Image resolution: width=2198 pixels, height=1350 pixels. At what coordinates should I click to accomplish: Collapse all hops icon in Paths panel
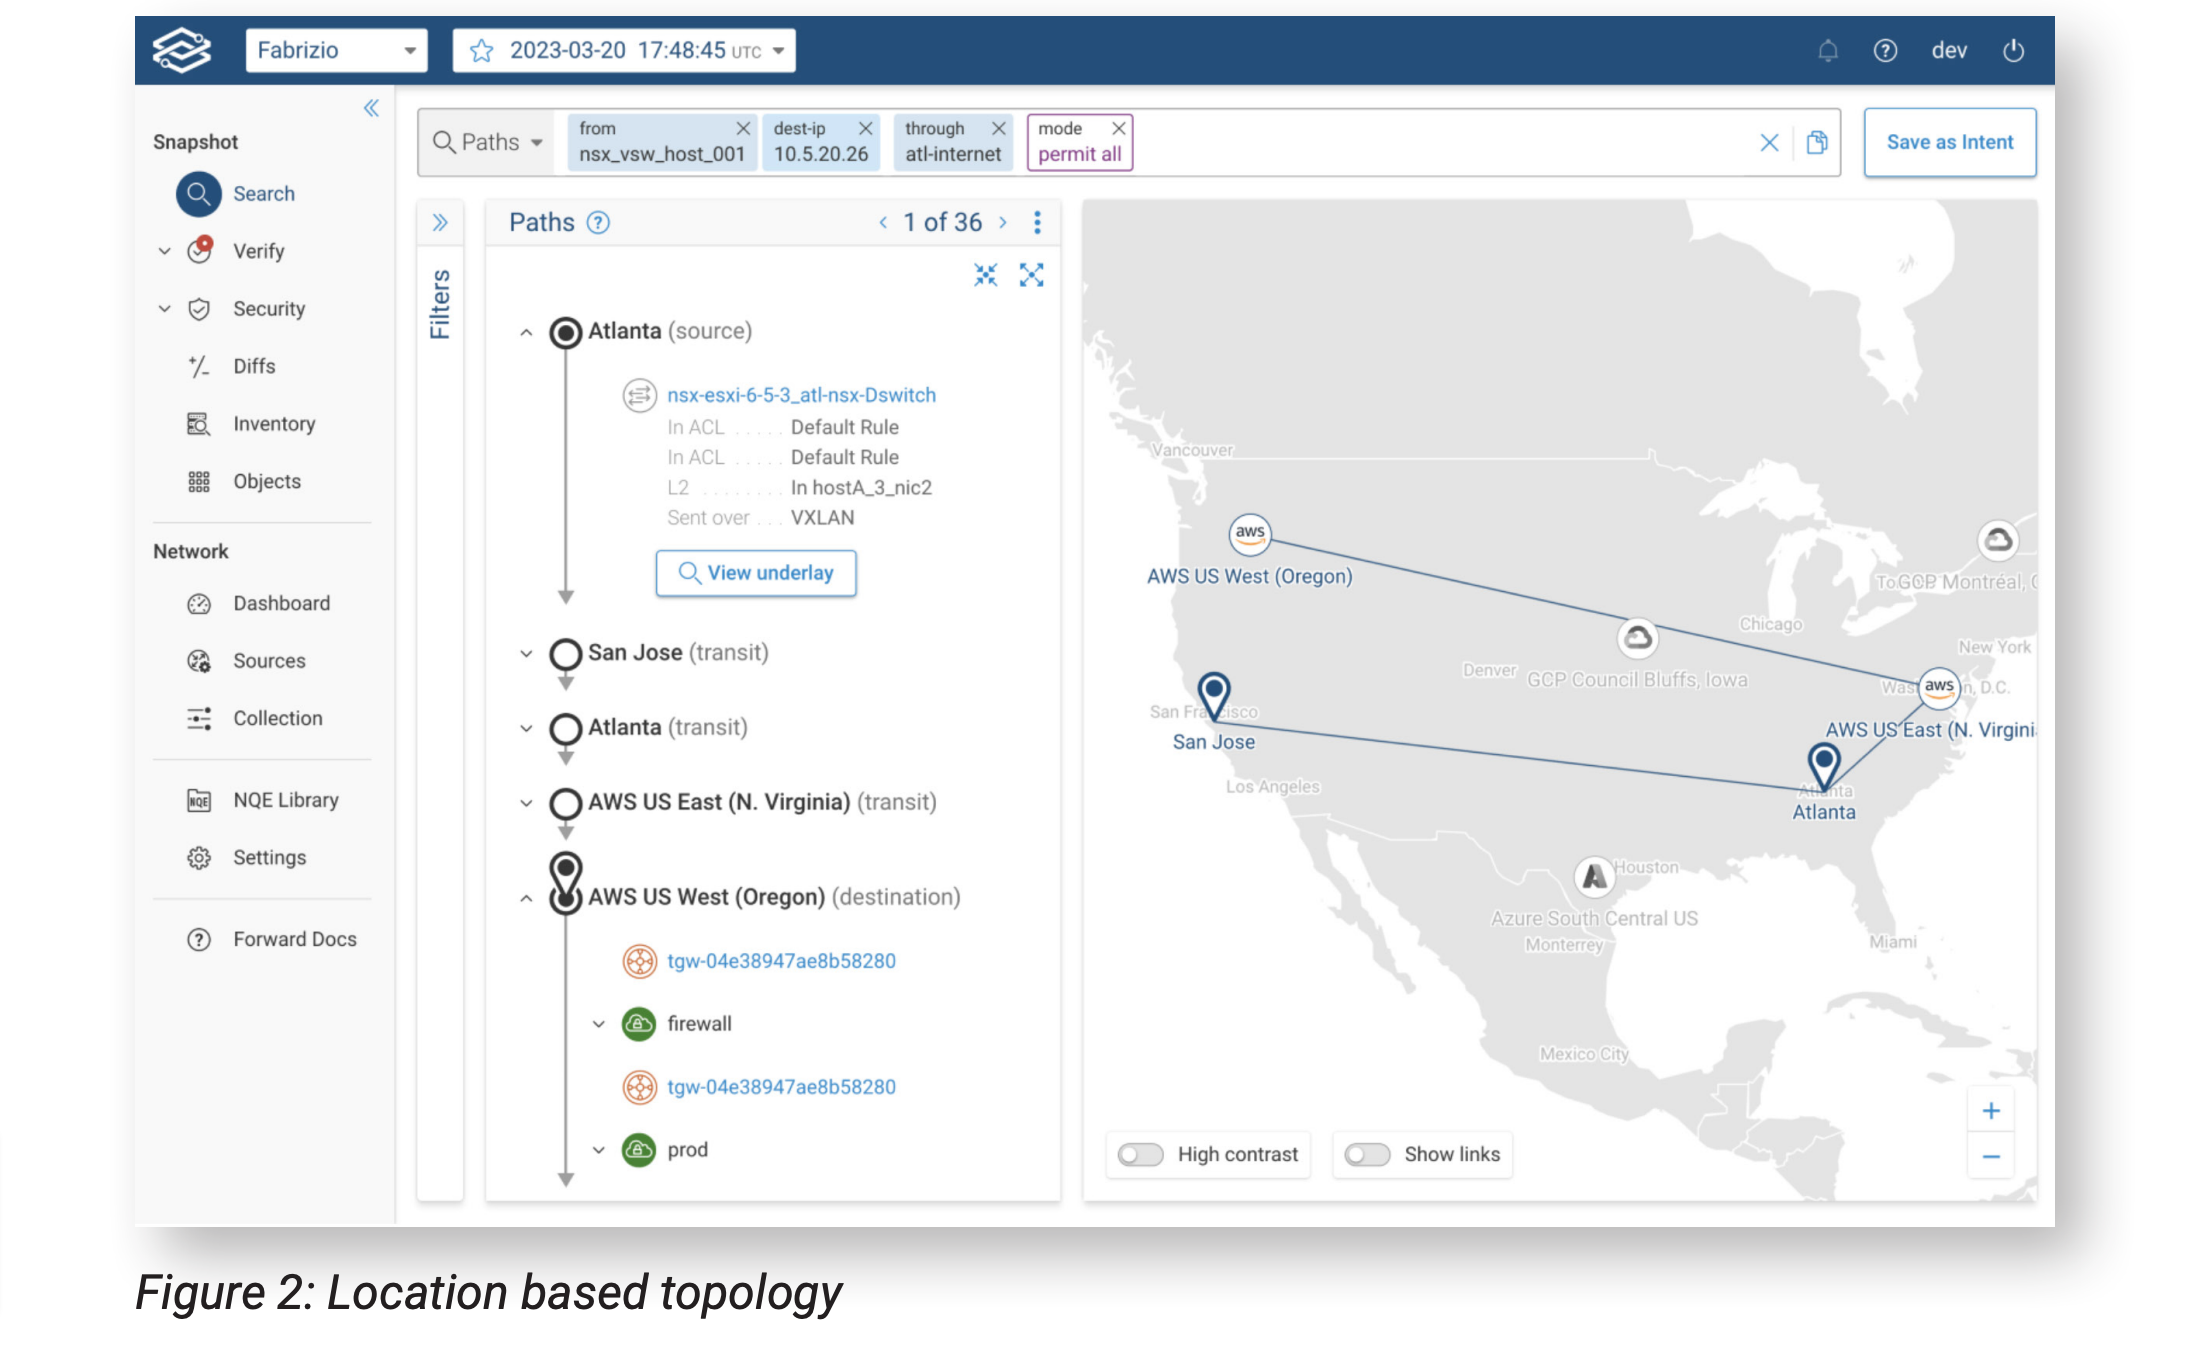985,275
